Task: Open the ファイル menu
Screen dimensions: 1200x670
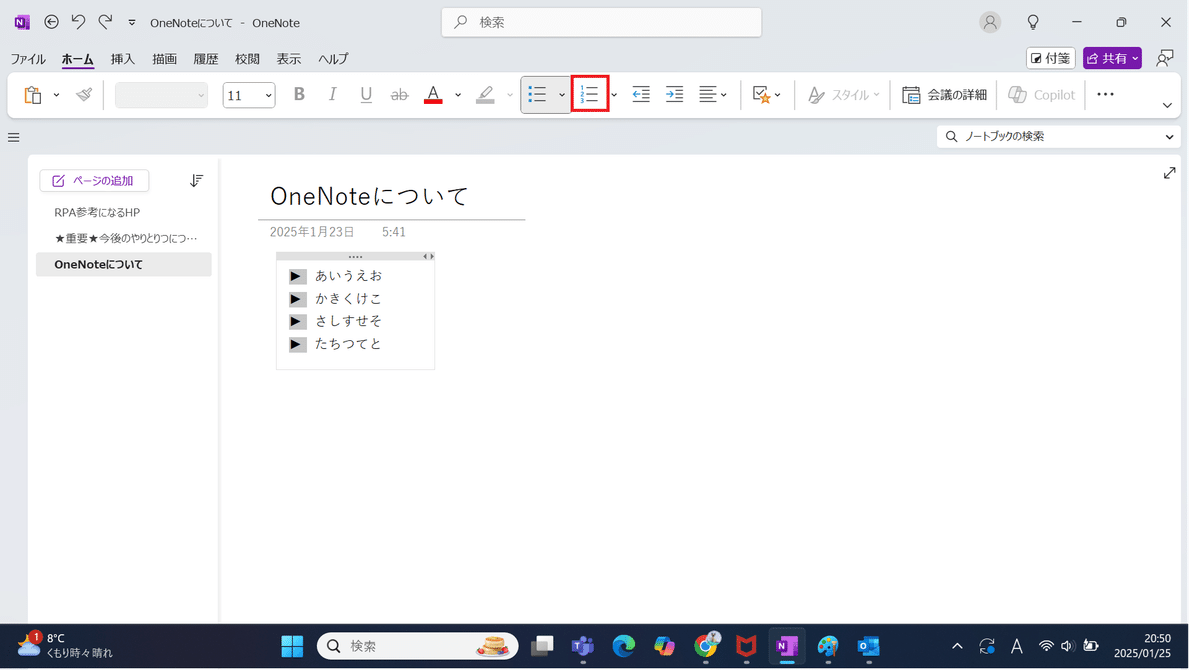Action: 28,59
